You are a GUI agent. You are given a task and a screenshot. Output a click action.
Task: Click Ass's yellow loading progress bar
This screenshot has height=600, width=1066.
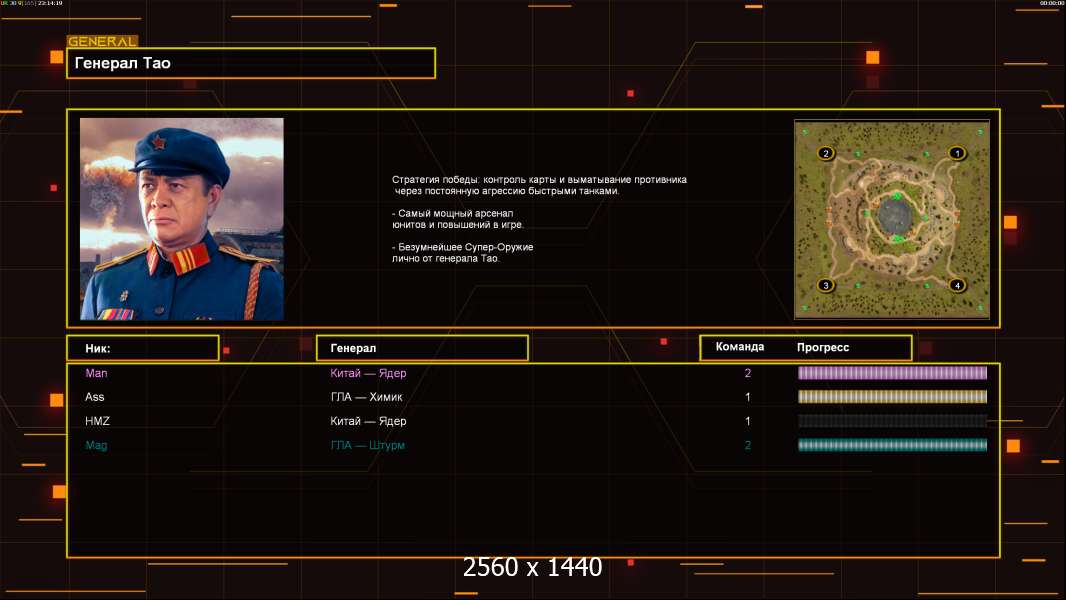(892, 397)
